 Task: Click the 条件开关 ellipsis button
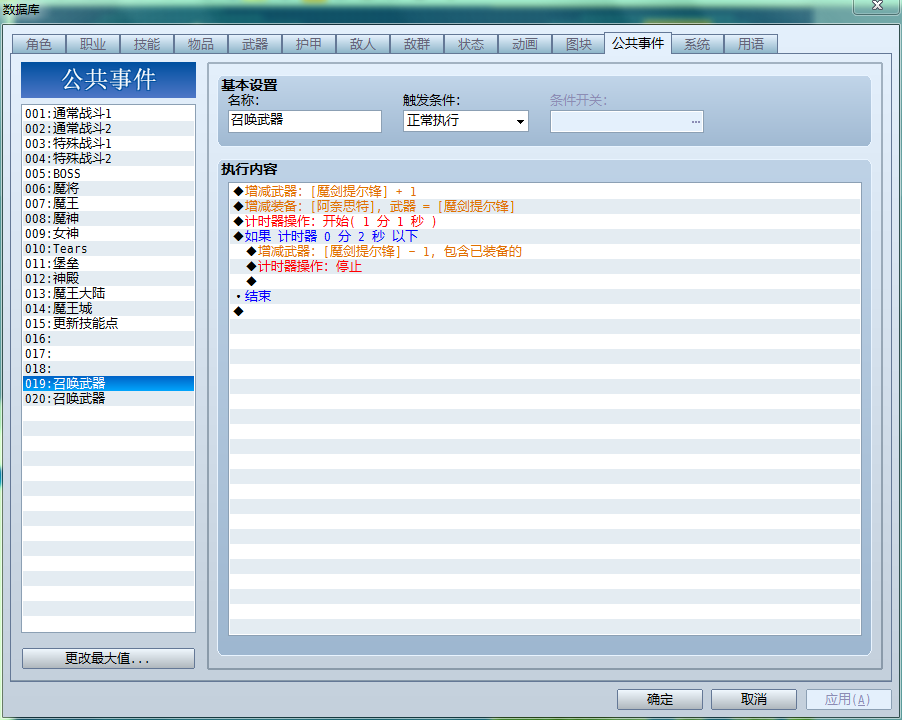[x=695, y=121]
